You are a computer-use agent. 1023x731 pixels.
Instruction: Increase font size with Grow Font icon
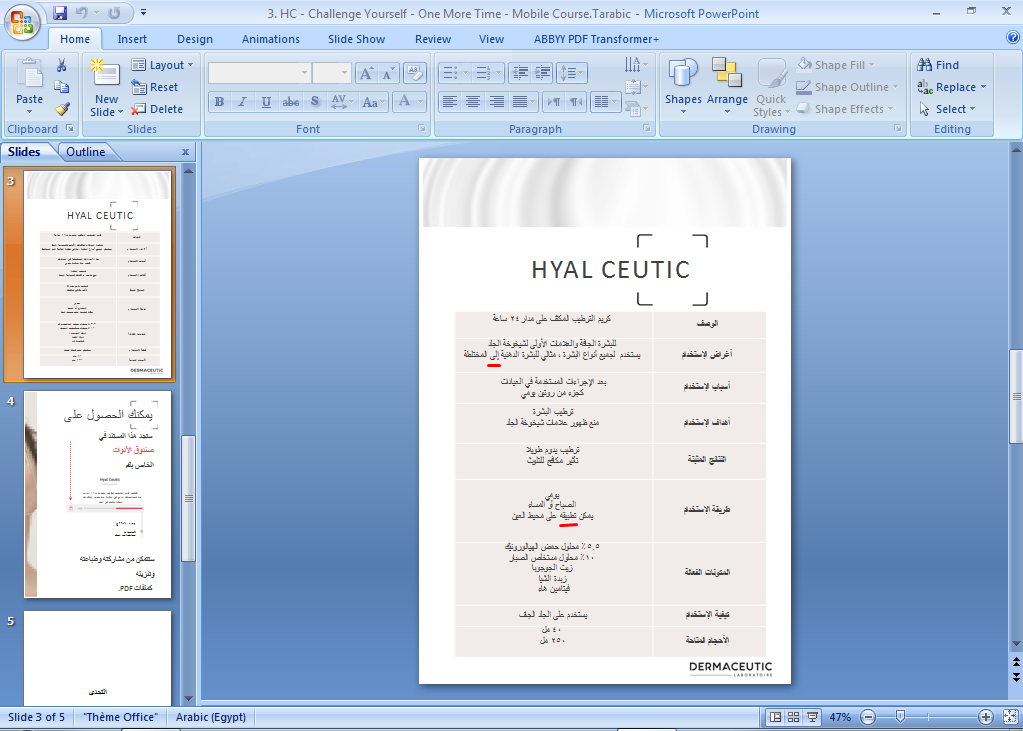[367, 73]
